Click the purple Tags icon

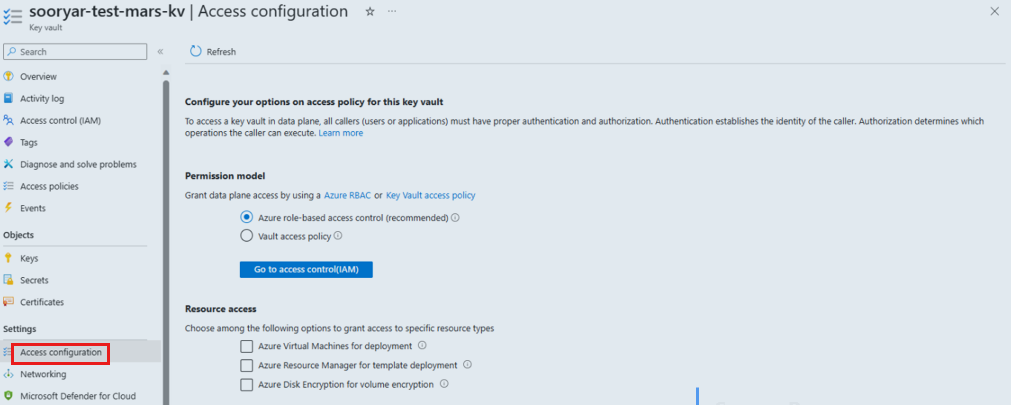[8, 142]
